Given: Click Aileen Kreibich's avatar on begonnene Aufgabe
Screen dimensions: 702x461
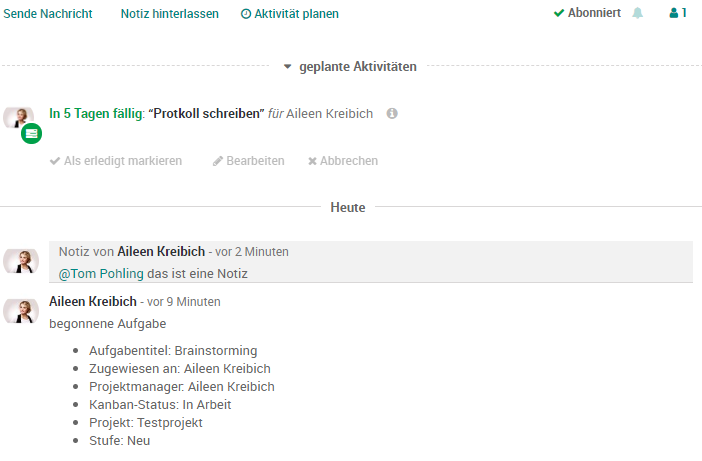Looking at the screenshot, I should [21, 311].
